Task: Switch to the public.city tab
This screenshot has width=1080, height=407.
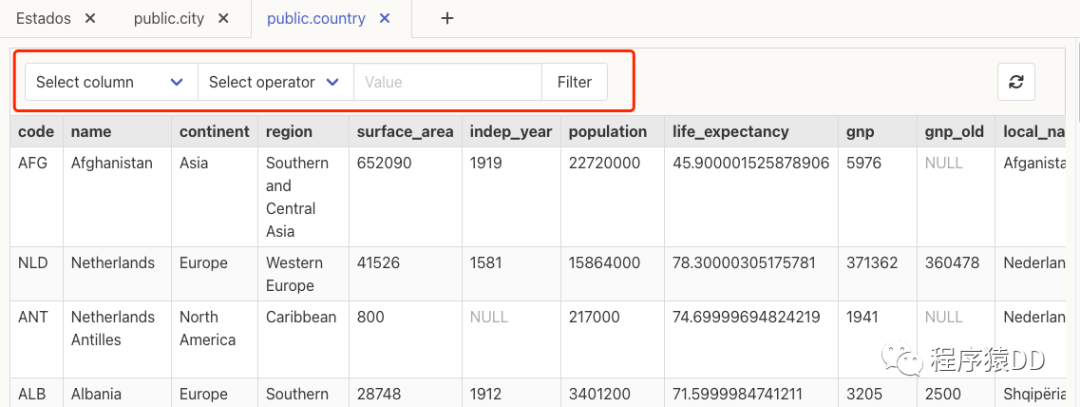Action: point(168,18)
